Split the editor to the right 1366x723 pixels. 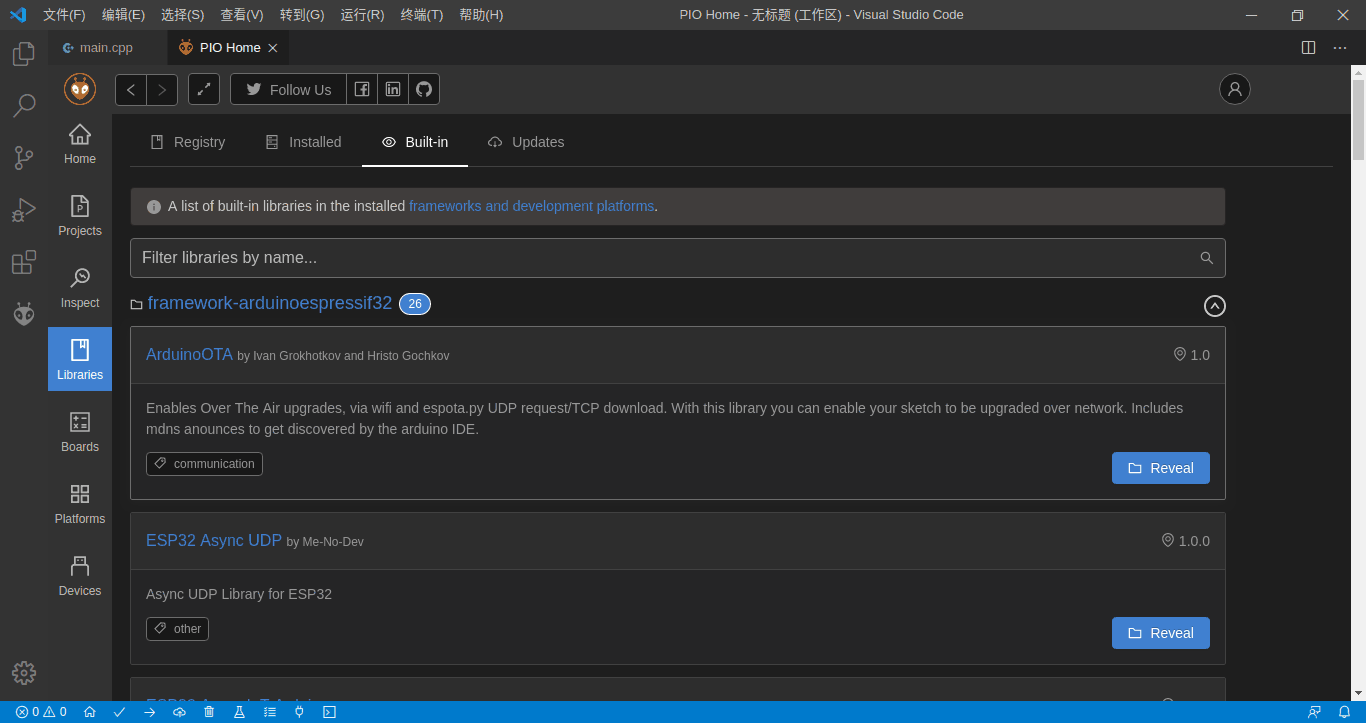pyautogui.click(x=1308, y=47)
